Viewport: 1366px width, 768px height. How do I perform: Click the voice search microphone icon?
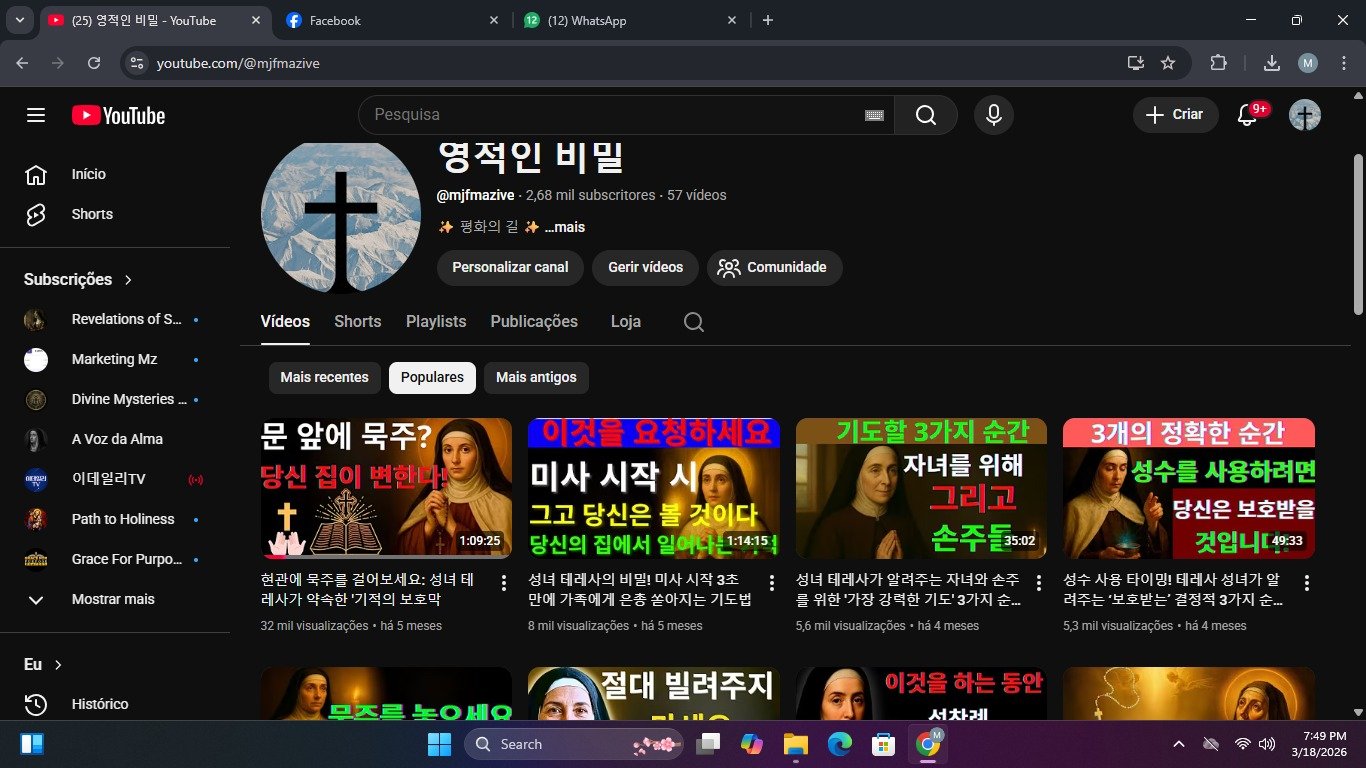click(x=993, y=115)
